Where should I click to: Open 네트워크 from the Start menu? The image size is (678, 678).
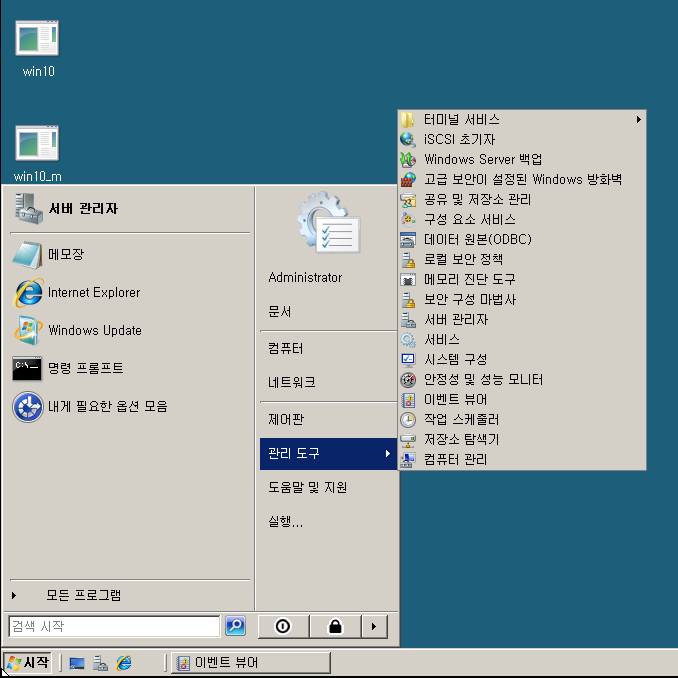(292, 382)
